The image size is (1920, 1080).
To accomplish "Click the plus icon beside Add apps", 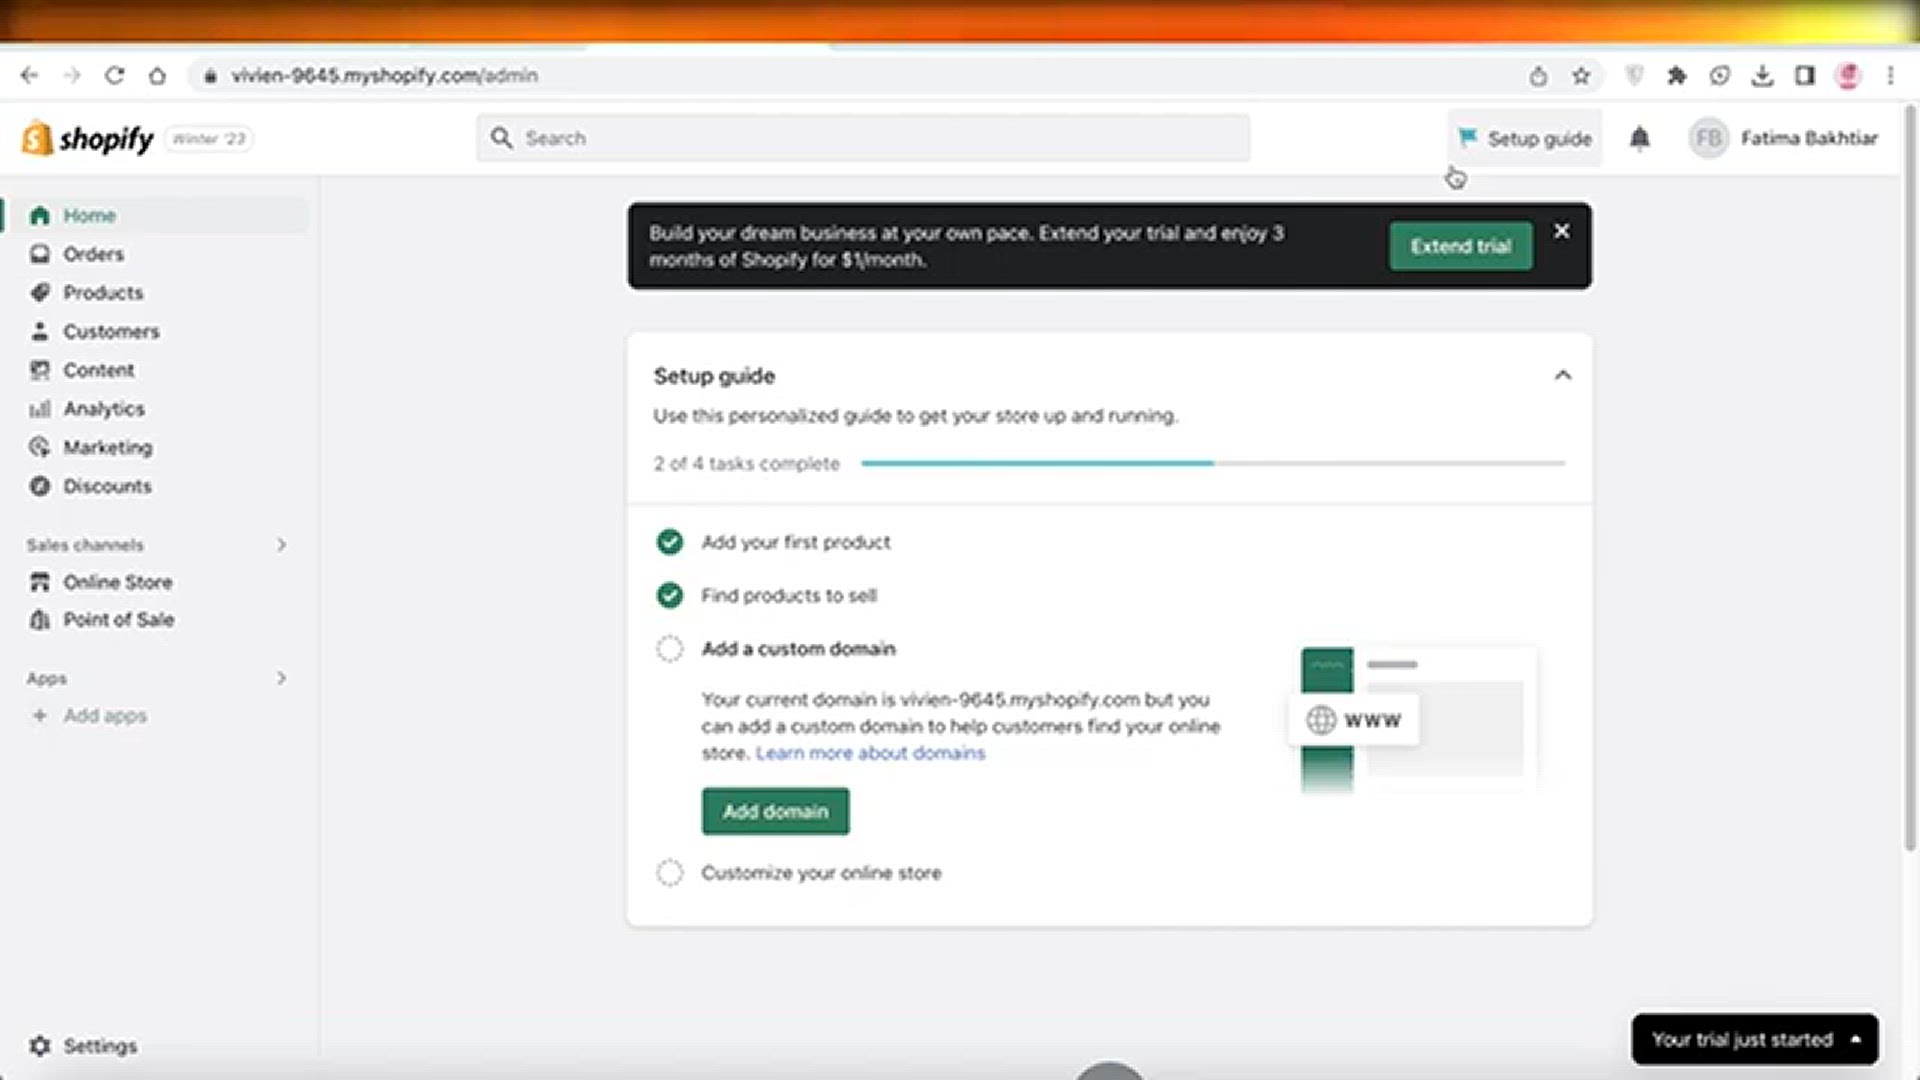I will (40, 716).
